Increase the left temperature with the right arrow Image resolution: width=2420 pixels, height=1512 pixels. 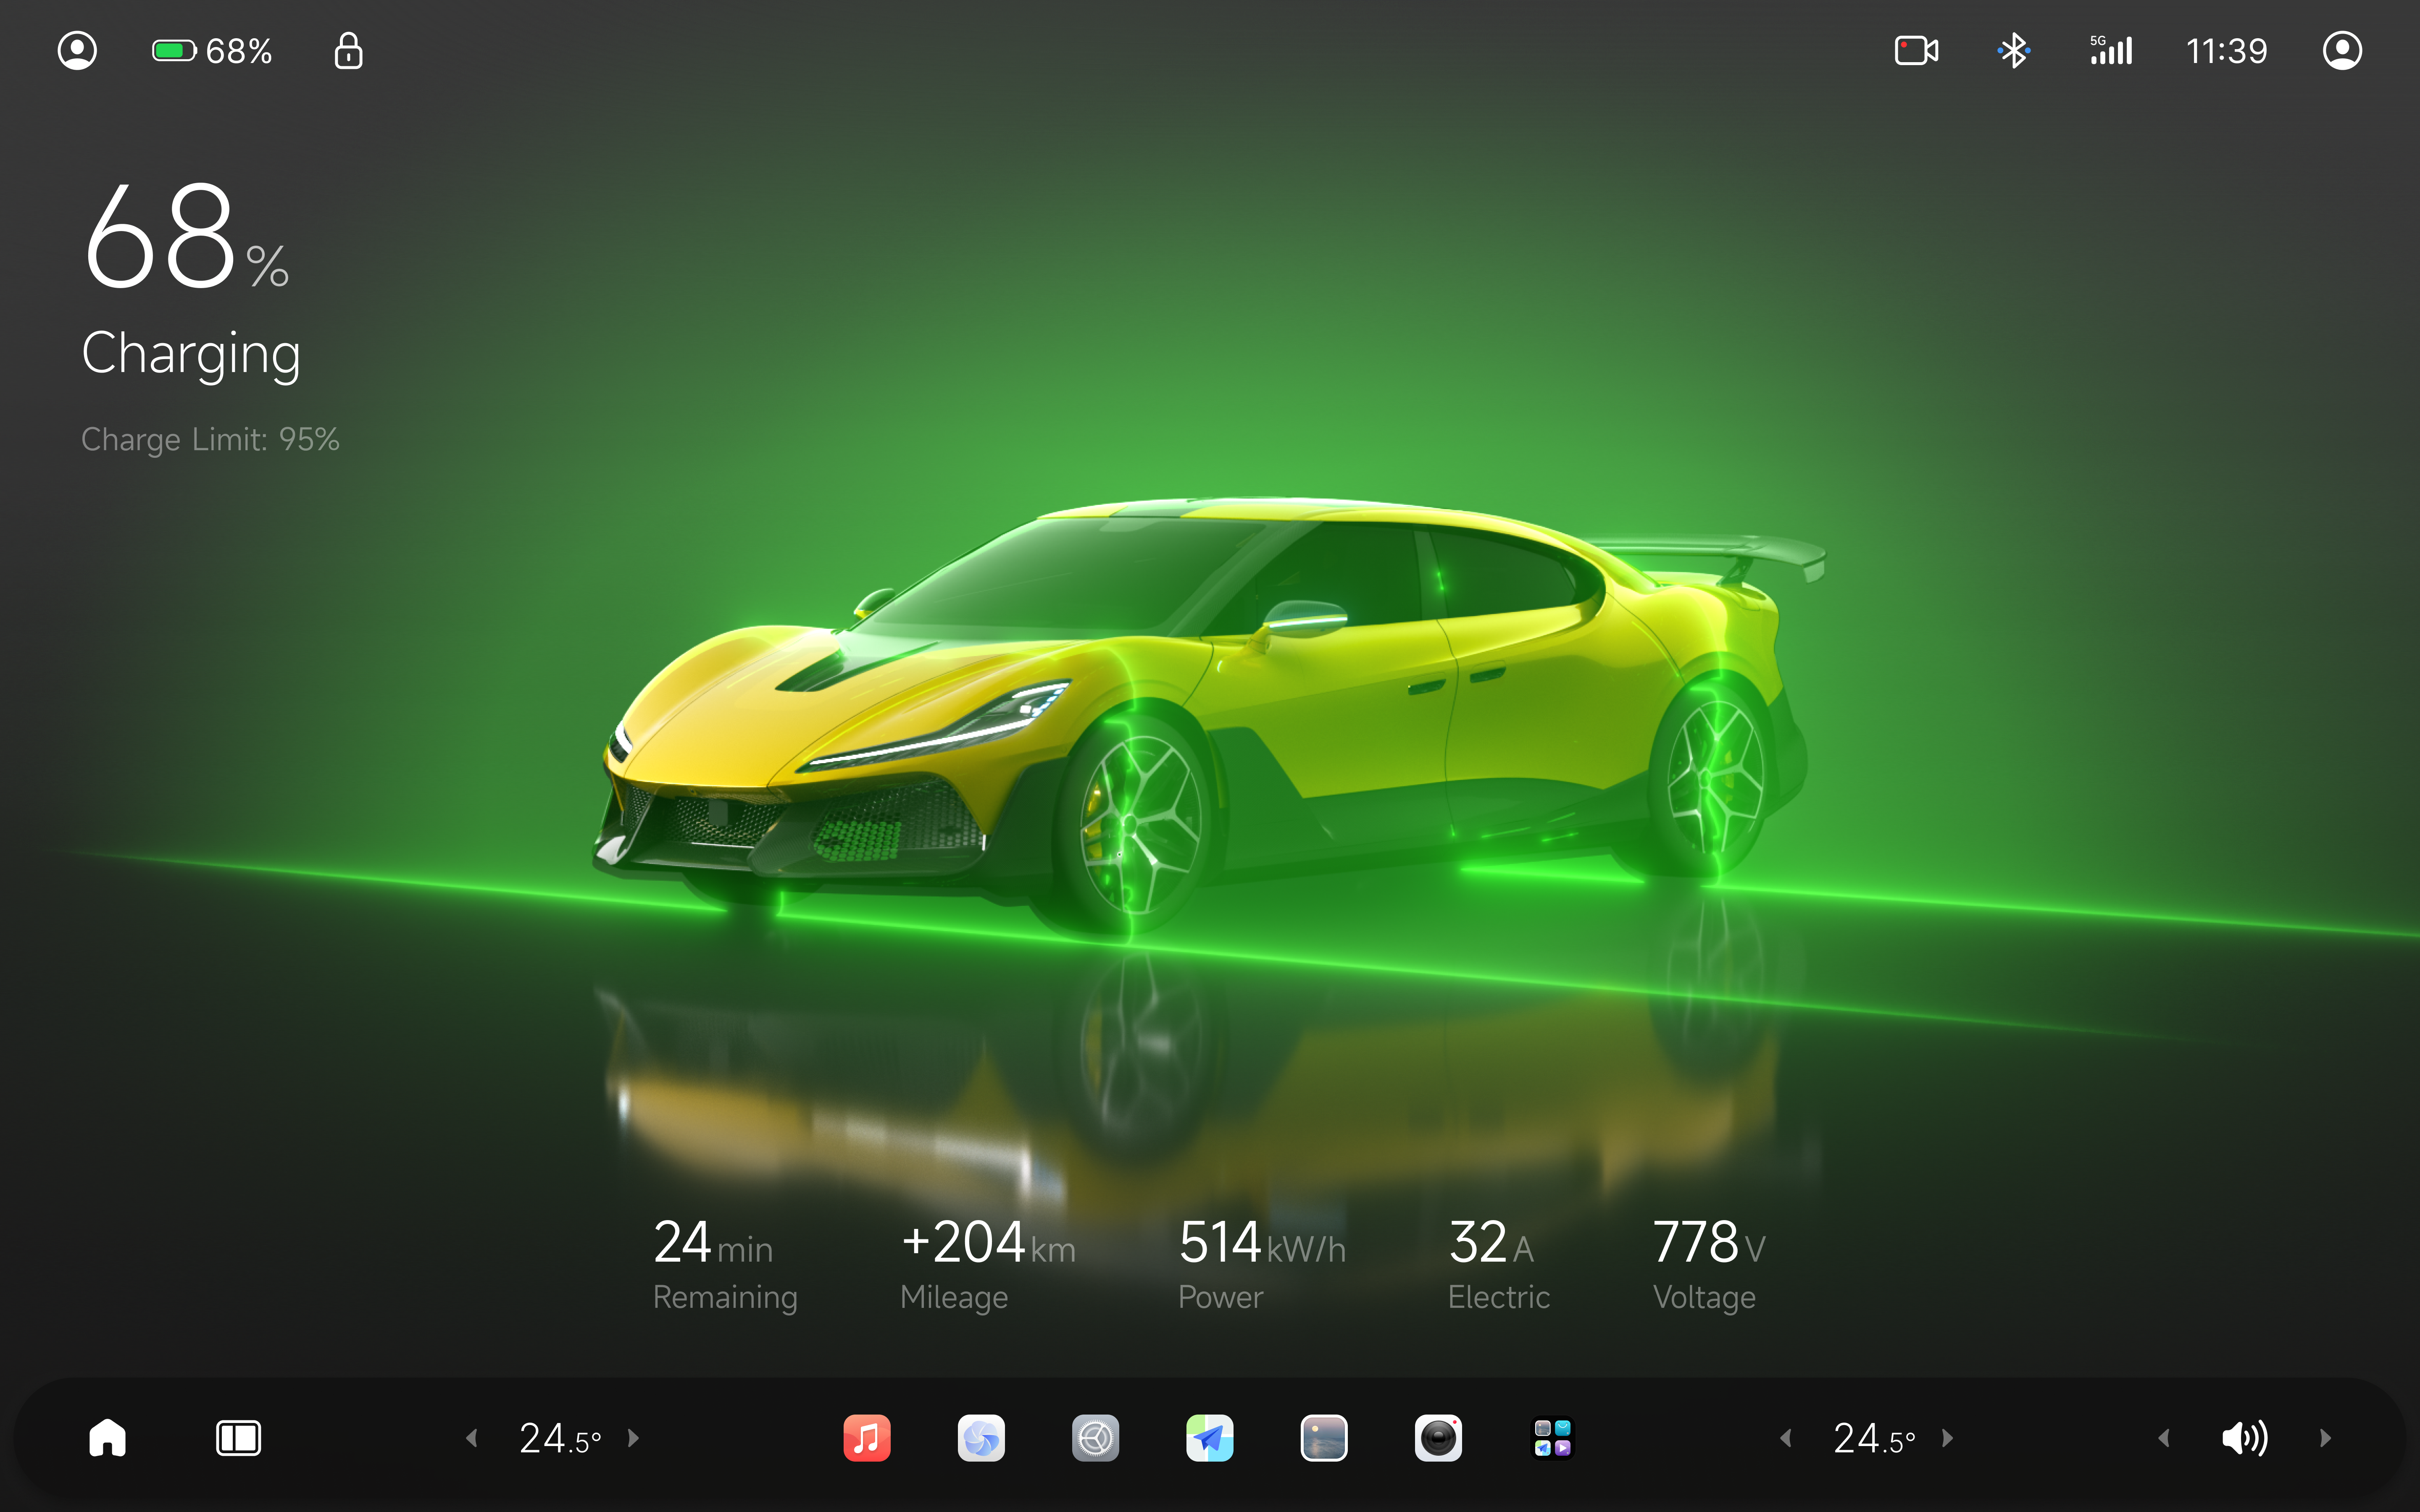click(633, 1438)
